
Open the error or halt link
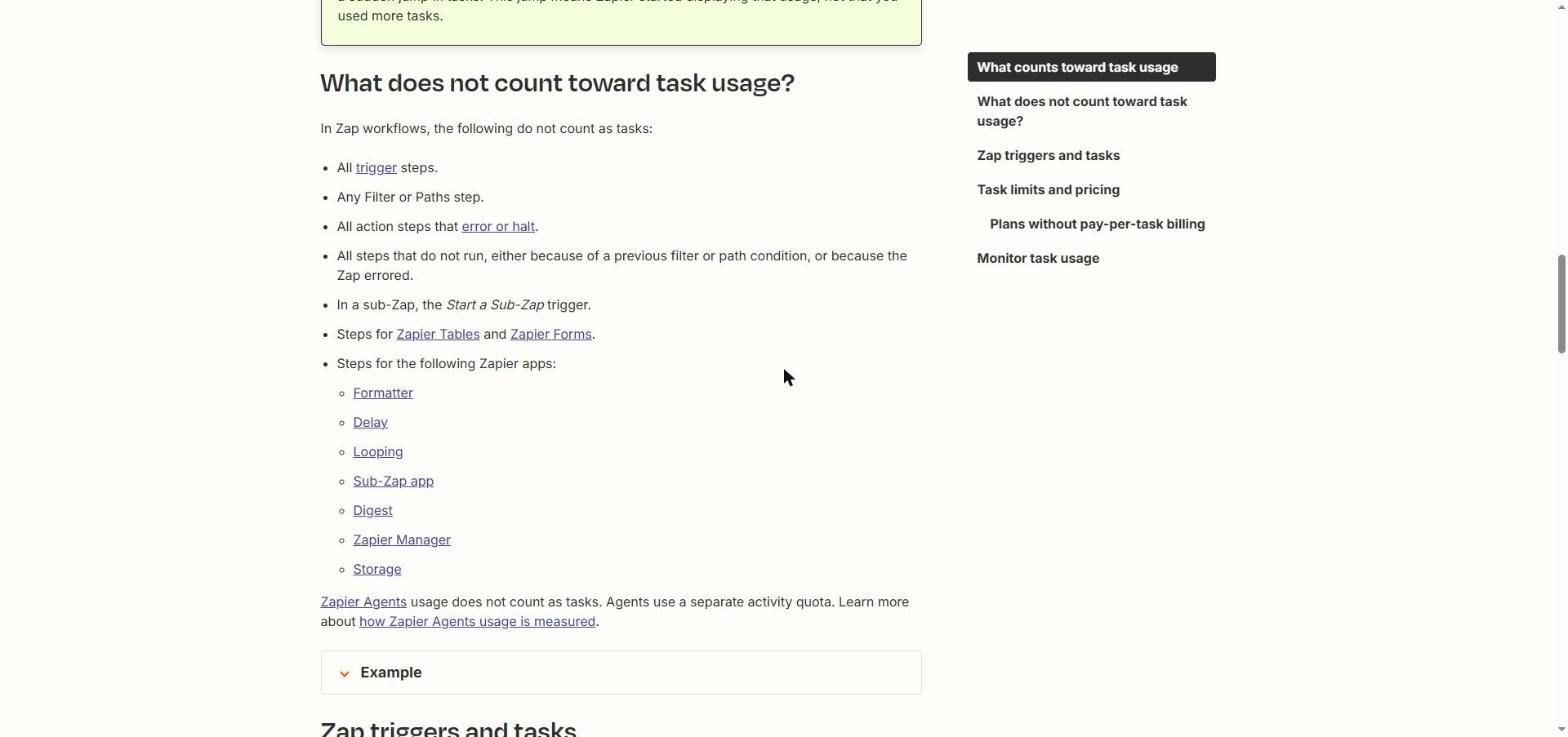(498, 227)
